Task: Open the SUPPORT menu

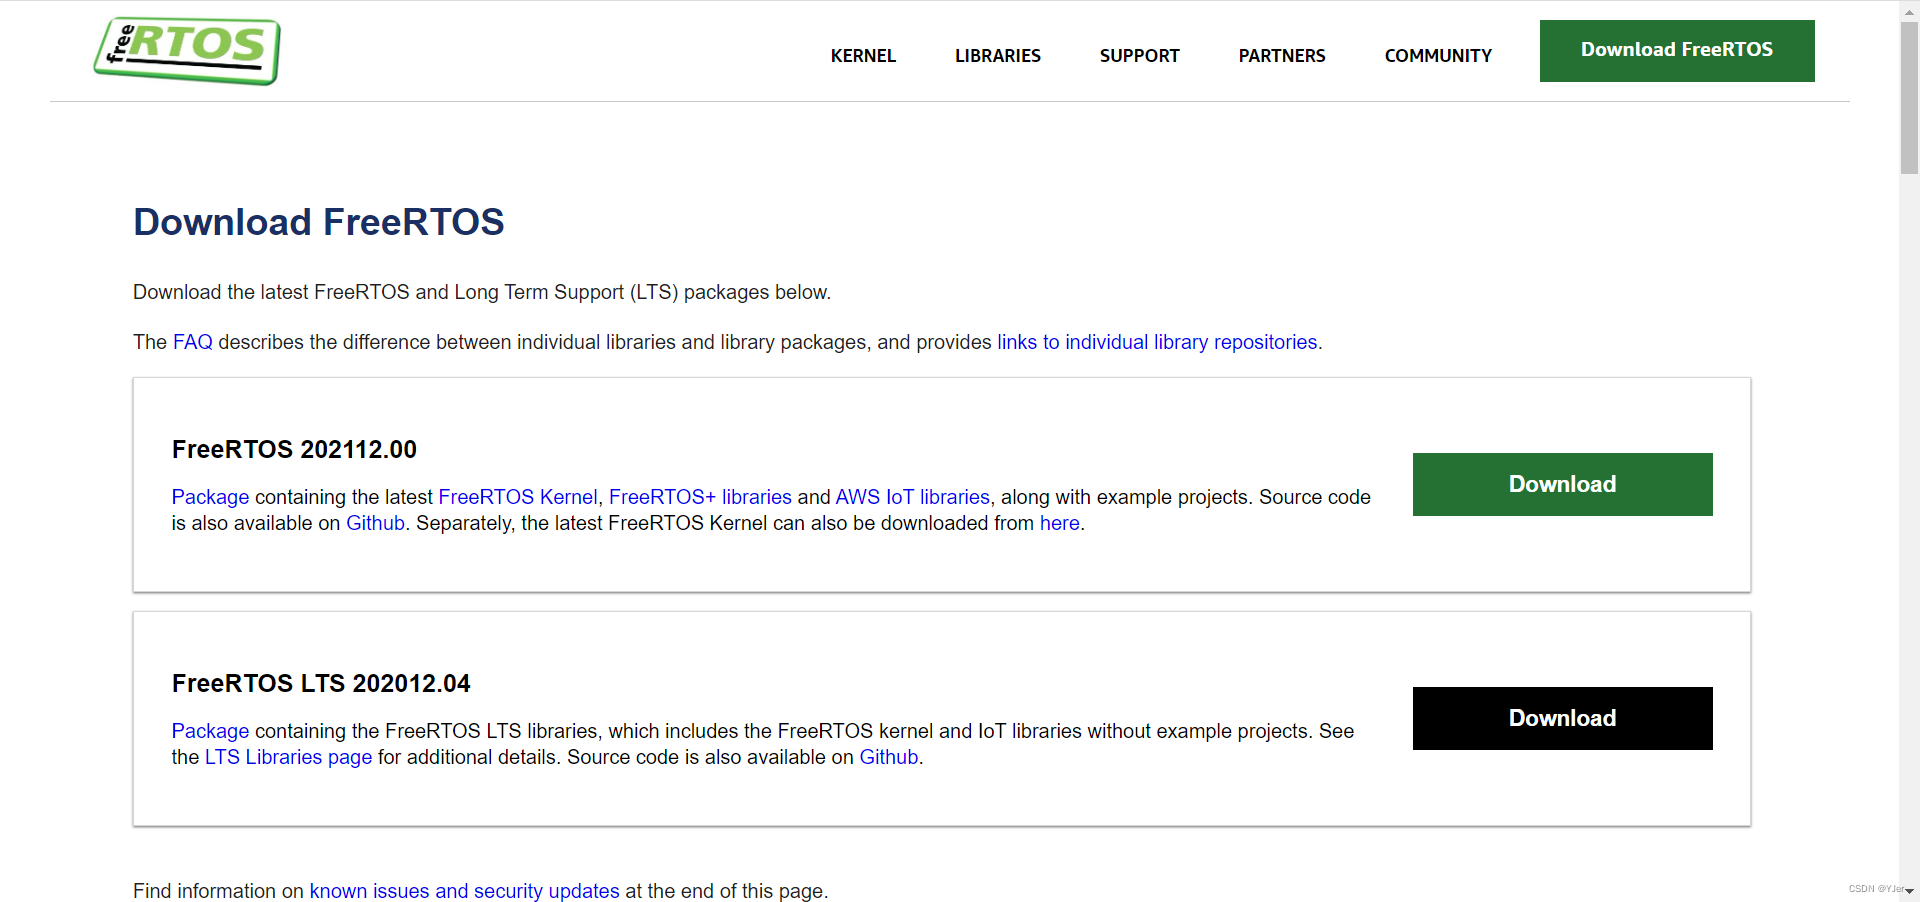Action: point(1139,56)
